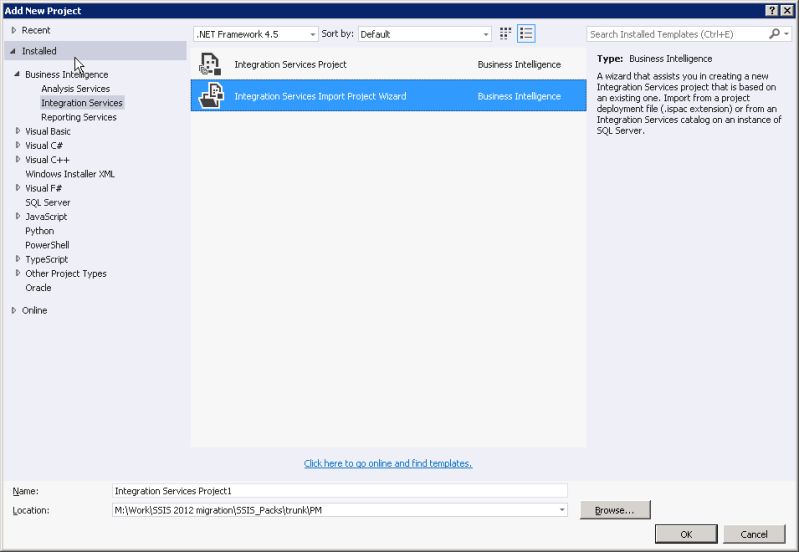Expand the Online node
Screen dimensions: 799x552
[14, 310]
